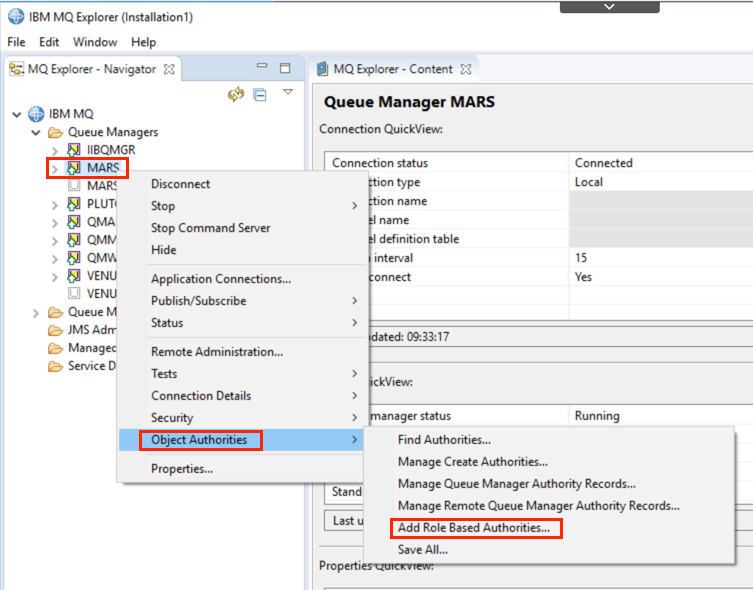This screenshot has width=753, height=590.
Task: Click the PLUTO queue manager icon
Action: click(x=73, y=204)
